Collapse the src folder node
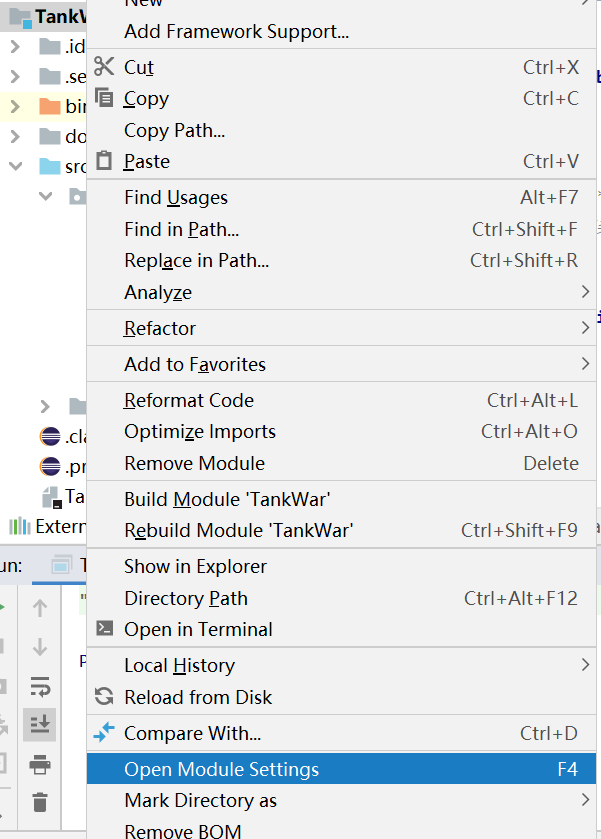Image resolution: width=601 pixels, height=839 pixels. tap(16, 166)
